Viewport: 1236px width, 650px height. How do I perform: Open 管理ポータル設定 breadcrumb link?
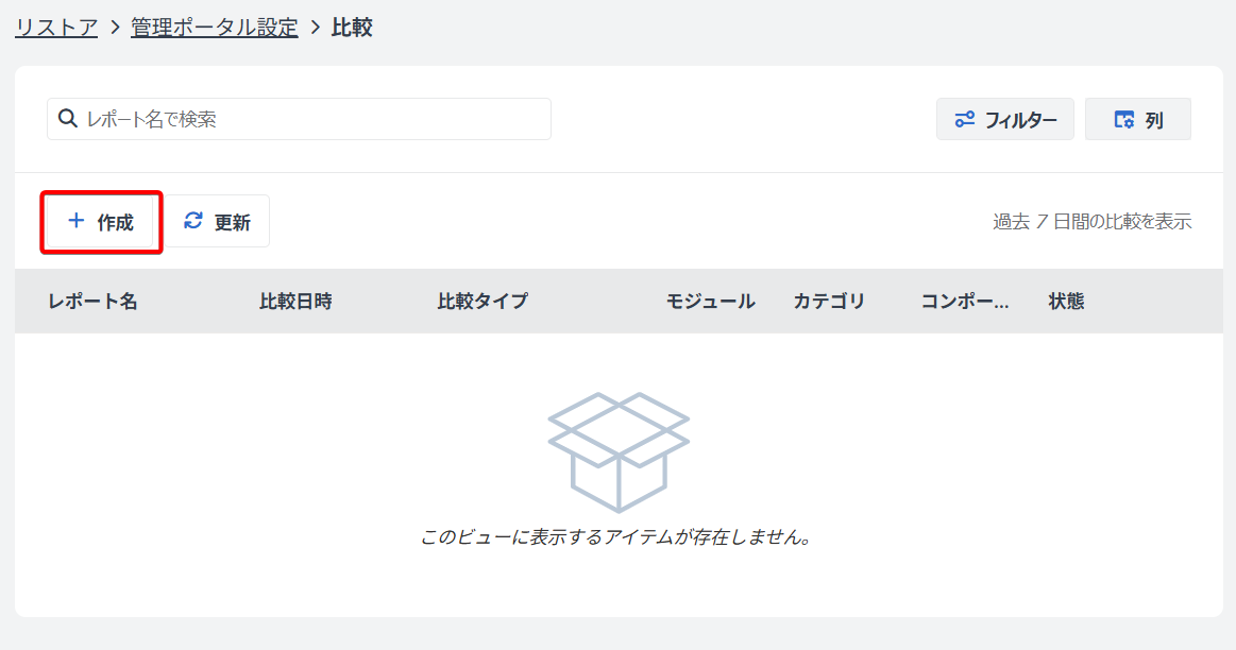[x=214, y=27]
